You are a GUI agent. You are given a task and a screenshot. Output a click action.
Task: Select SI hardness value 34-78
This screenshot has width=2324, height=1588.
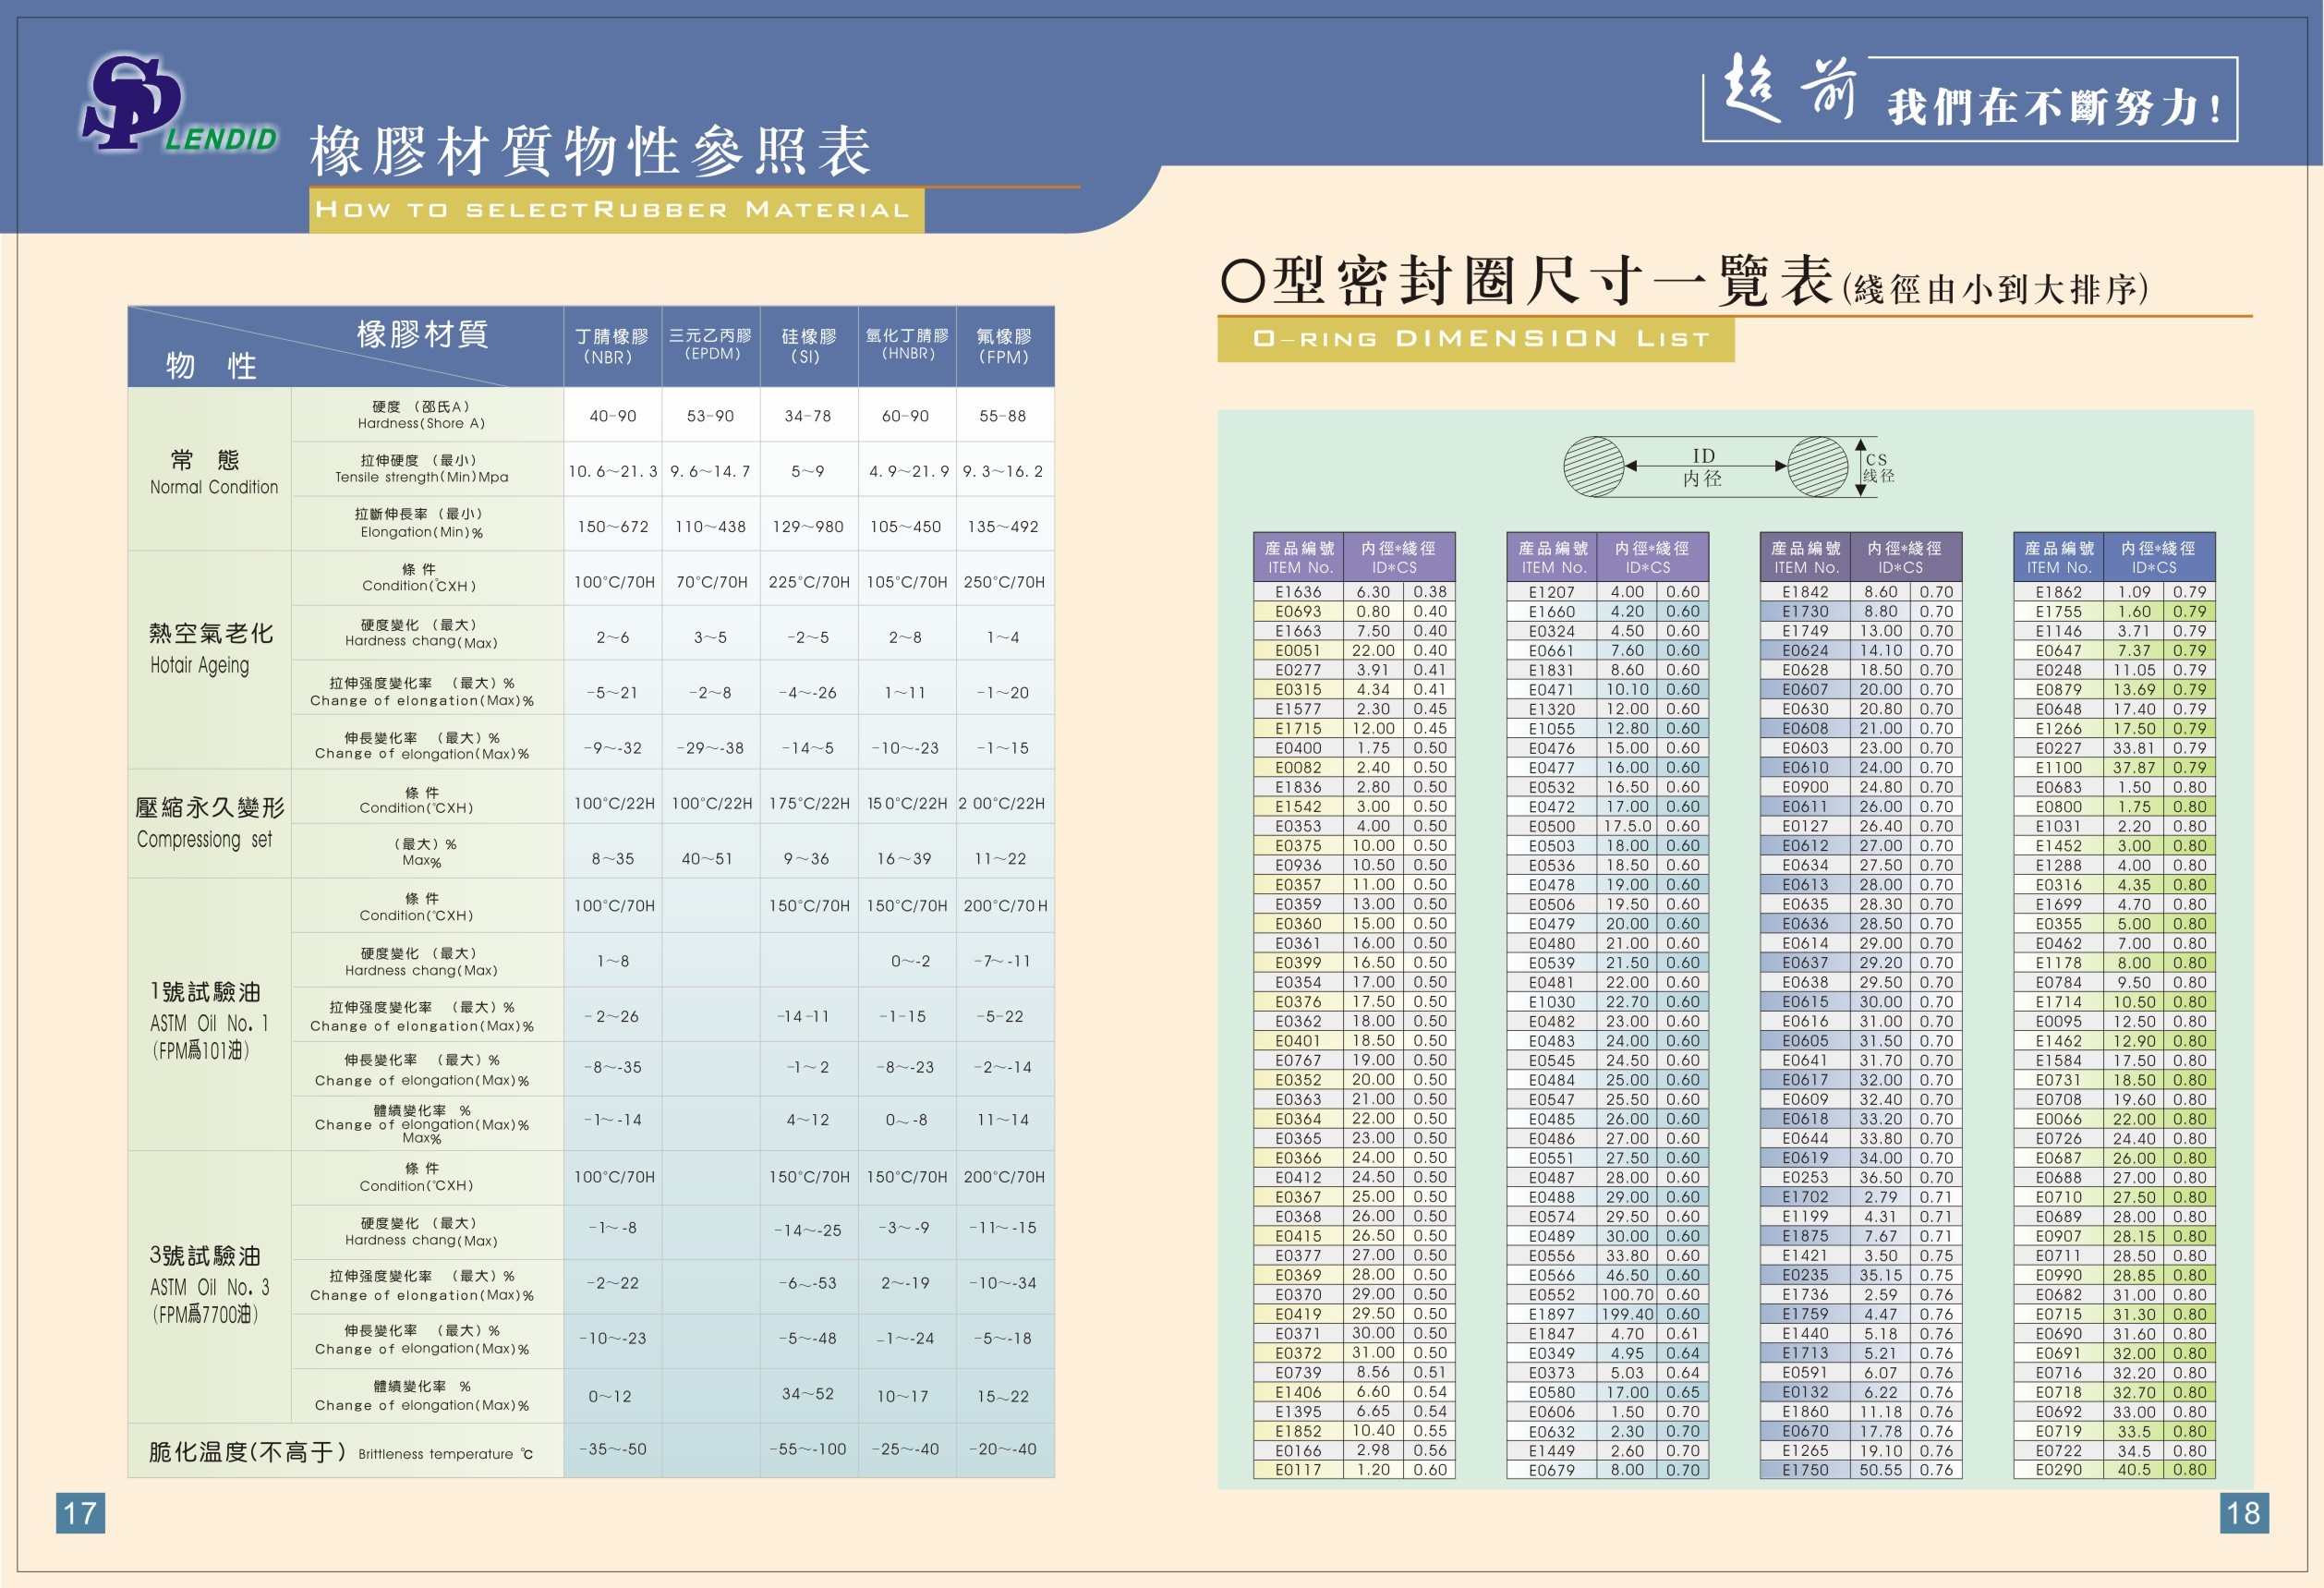pyautogui.click(x=808, y=416)
